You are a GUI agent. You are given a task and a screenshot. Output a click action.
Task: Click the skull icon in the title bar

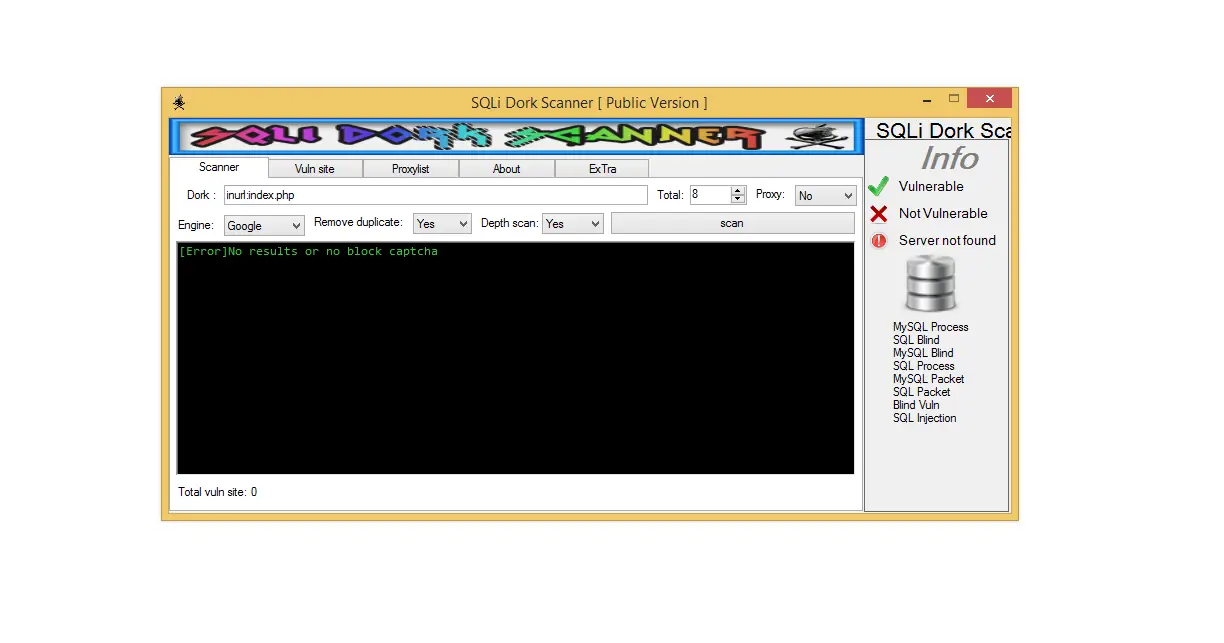(x=180, y=102)
